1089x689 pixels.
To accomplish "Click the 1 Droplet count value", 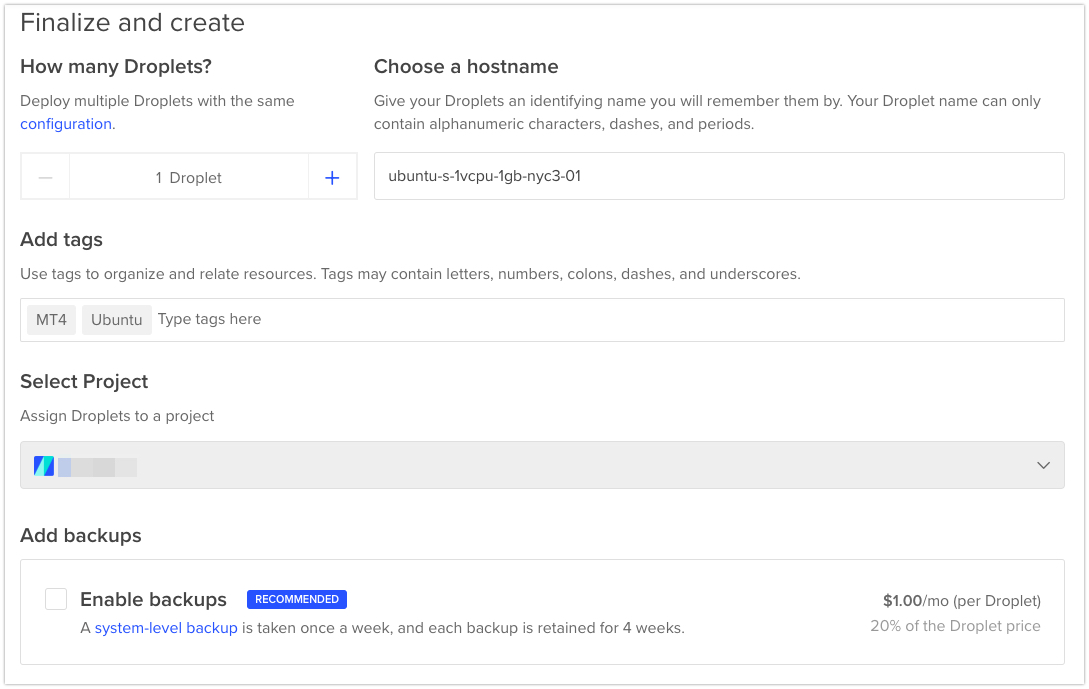I will pos(189,178).
